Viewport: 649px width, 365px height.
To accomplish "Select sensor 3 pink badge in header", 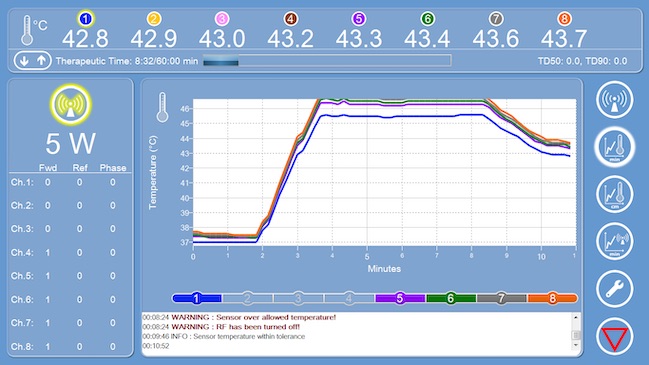I will (x=222, y=19).
